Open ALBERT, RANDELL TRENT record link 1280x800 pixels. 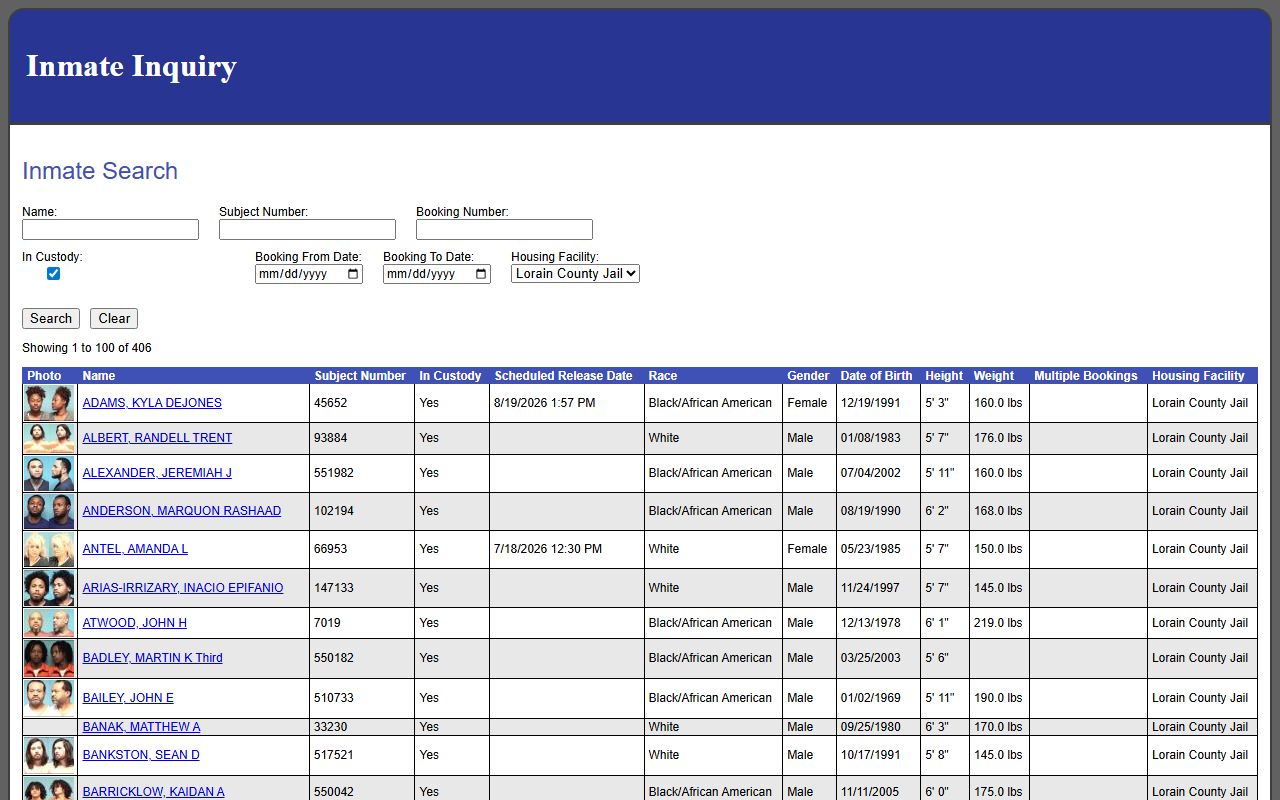pyautogui.click(x=157, y=438)
